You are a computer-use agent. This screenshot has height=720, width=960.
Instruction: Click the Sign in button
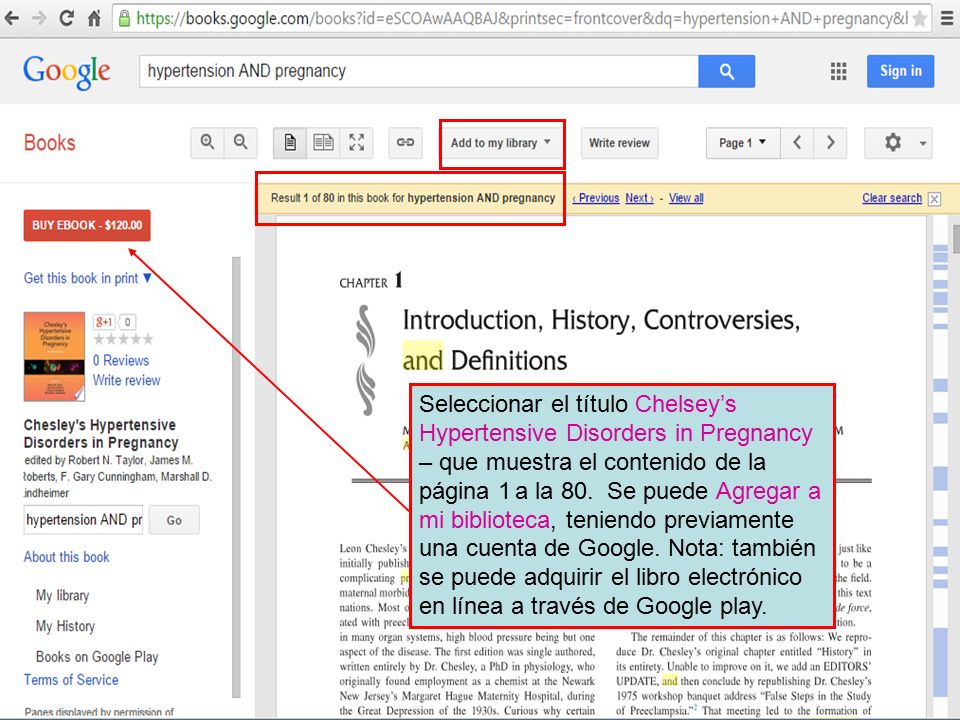[900, 71]
